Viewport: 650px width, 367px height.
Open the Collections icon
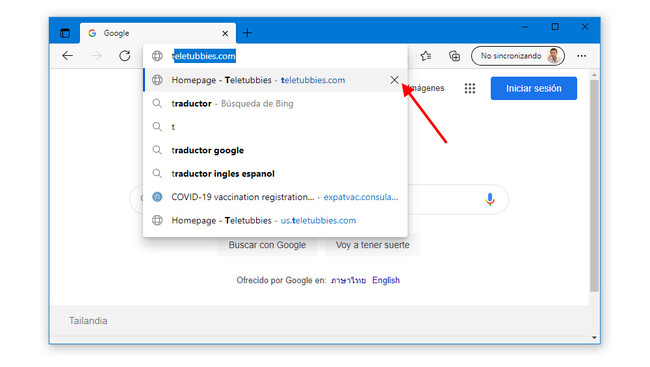tap(454, 56)
